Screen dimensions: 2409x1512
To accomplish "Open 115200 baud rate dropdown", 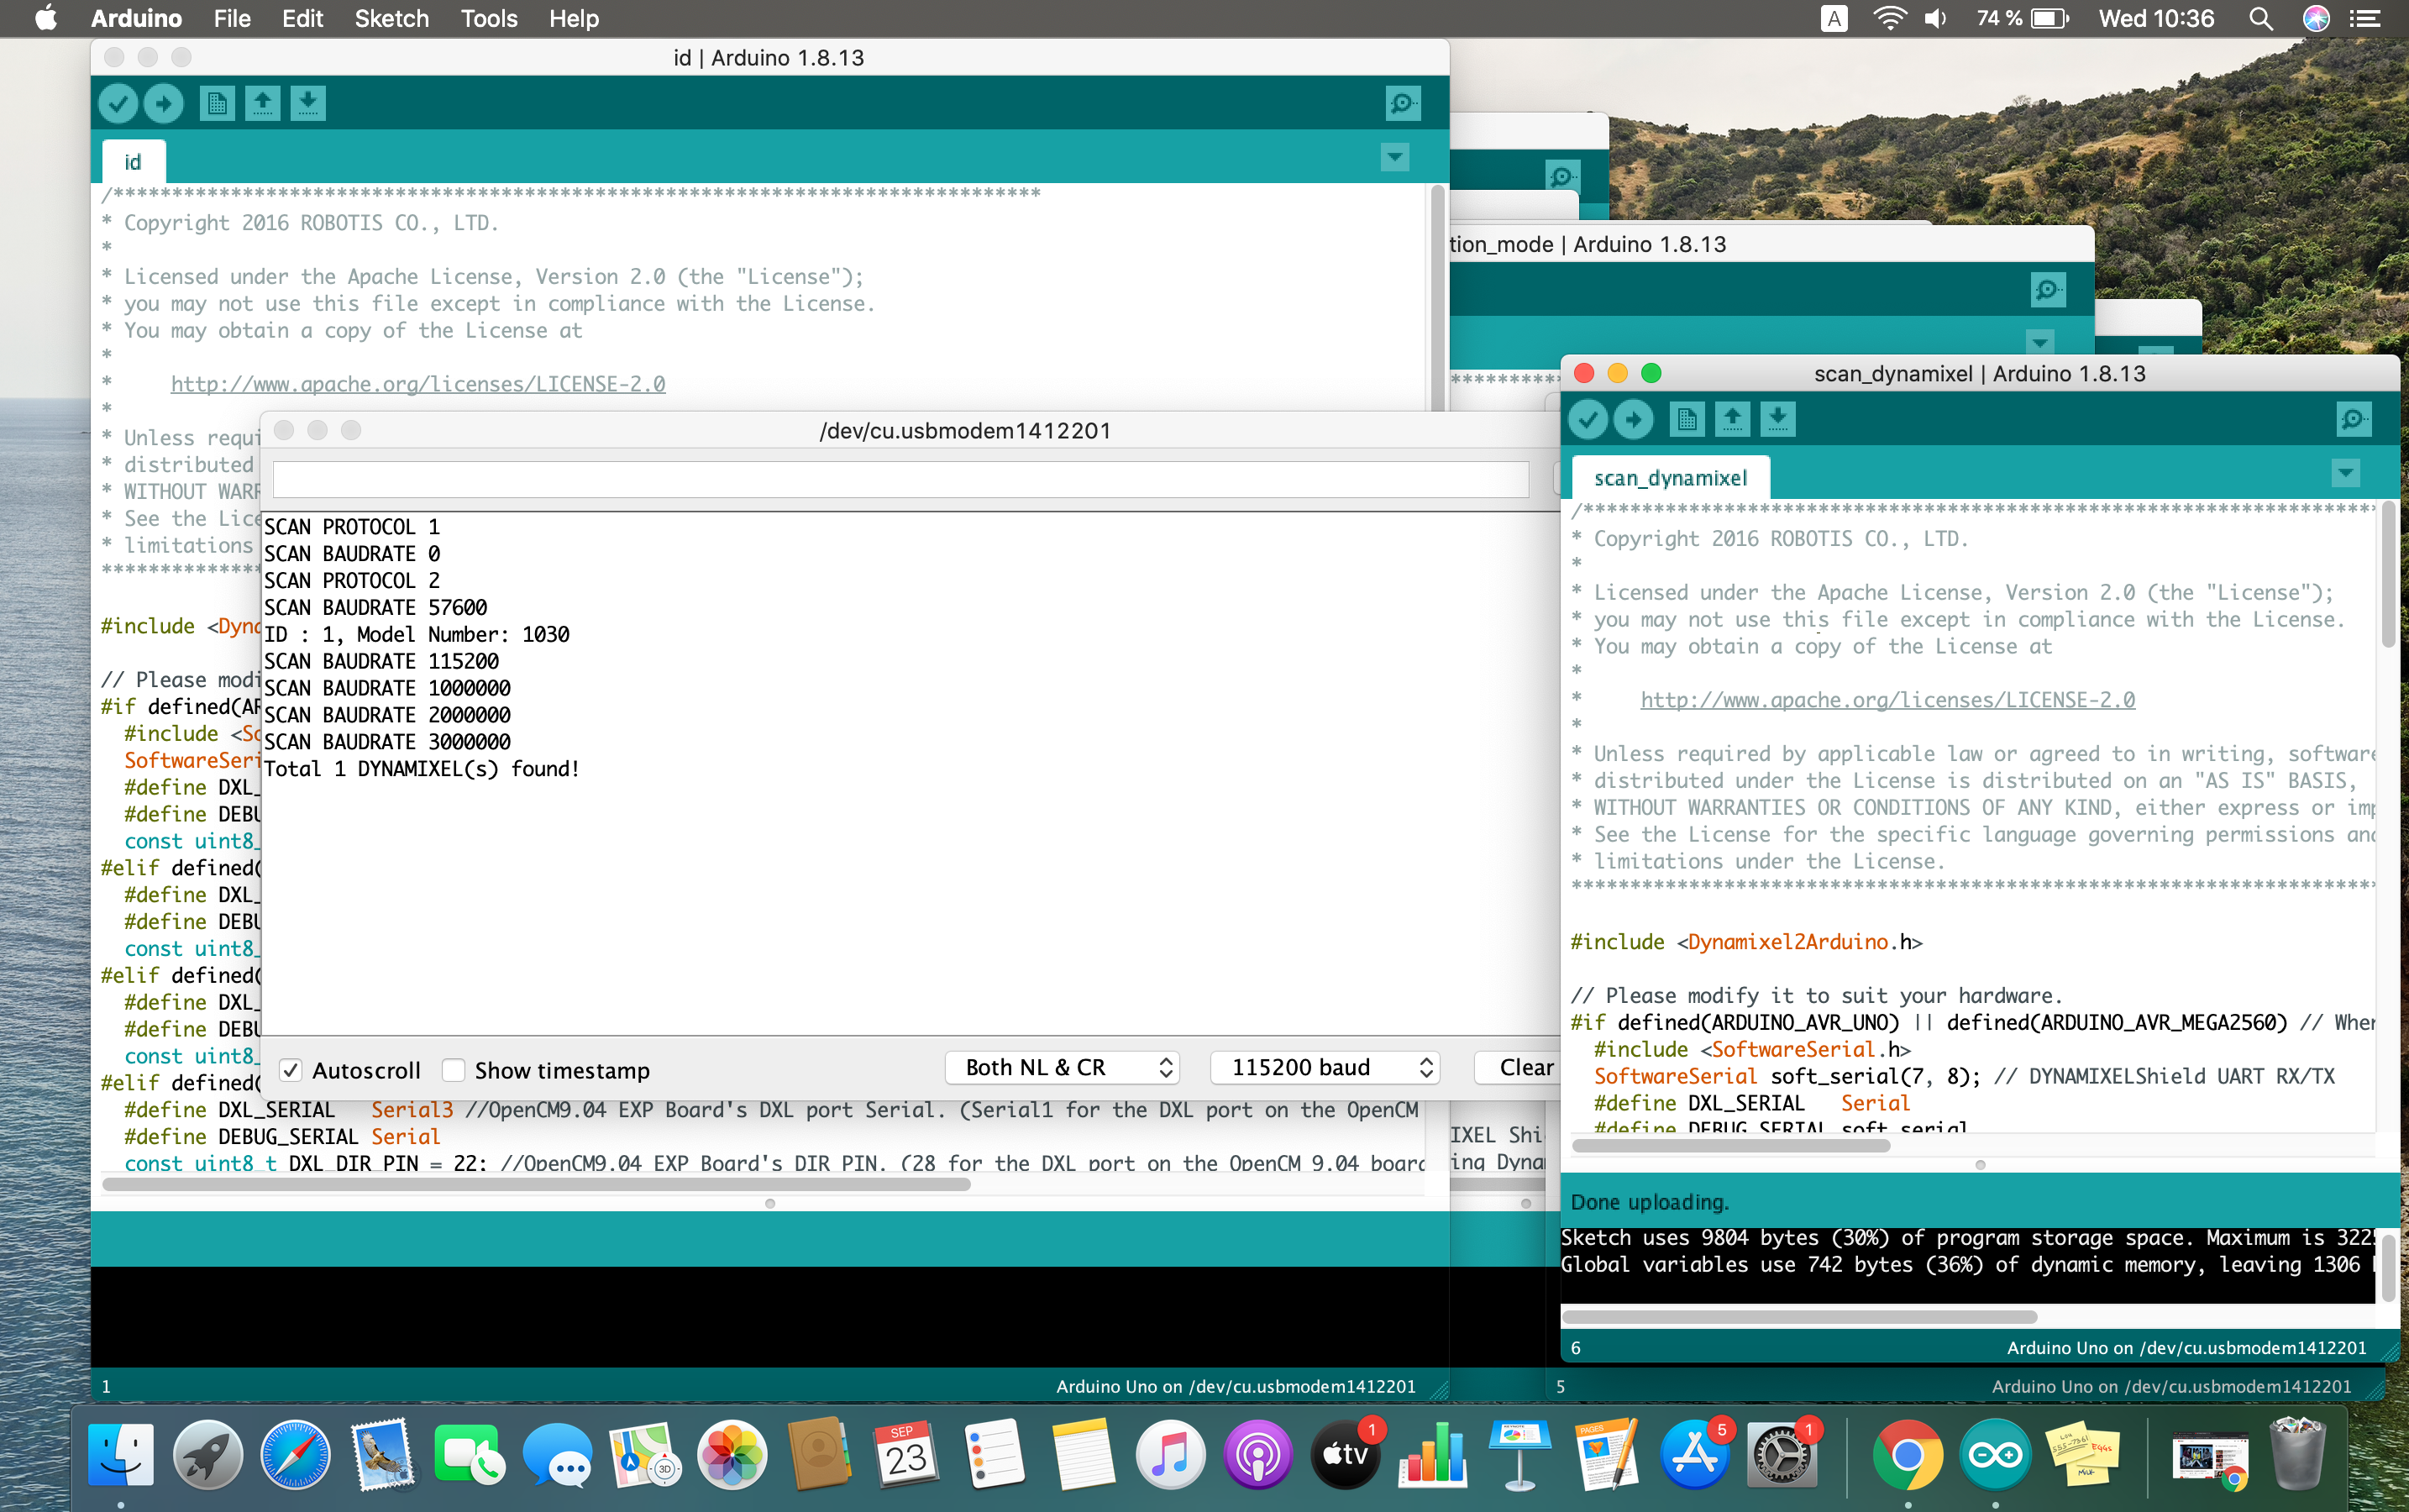I will (1325, 1068).
